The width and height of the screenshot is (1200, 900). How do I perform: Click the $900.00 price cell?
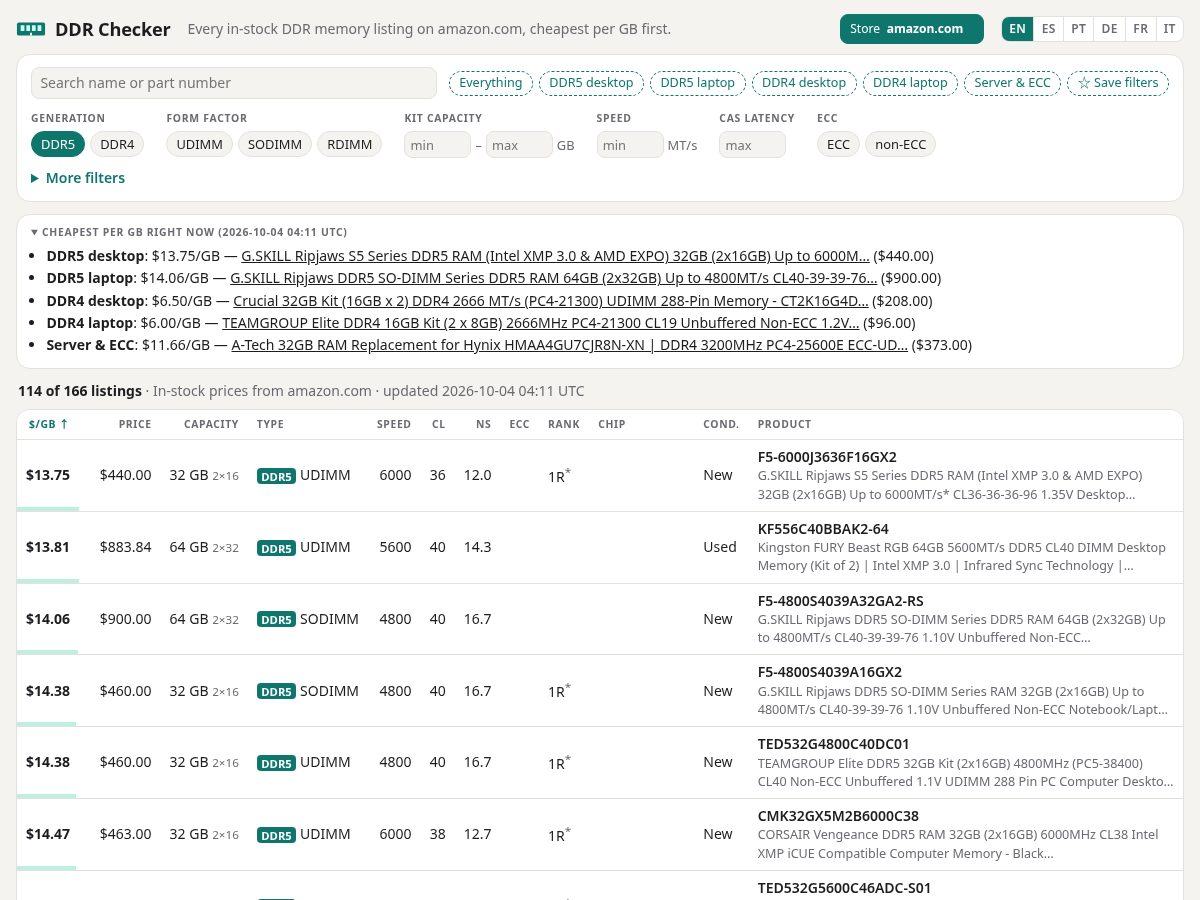[126, 619]
